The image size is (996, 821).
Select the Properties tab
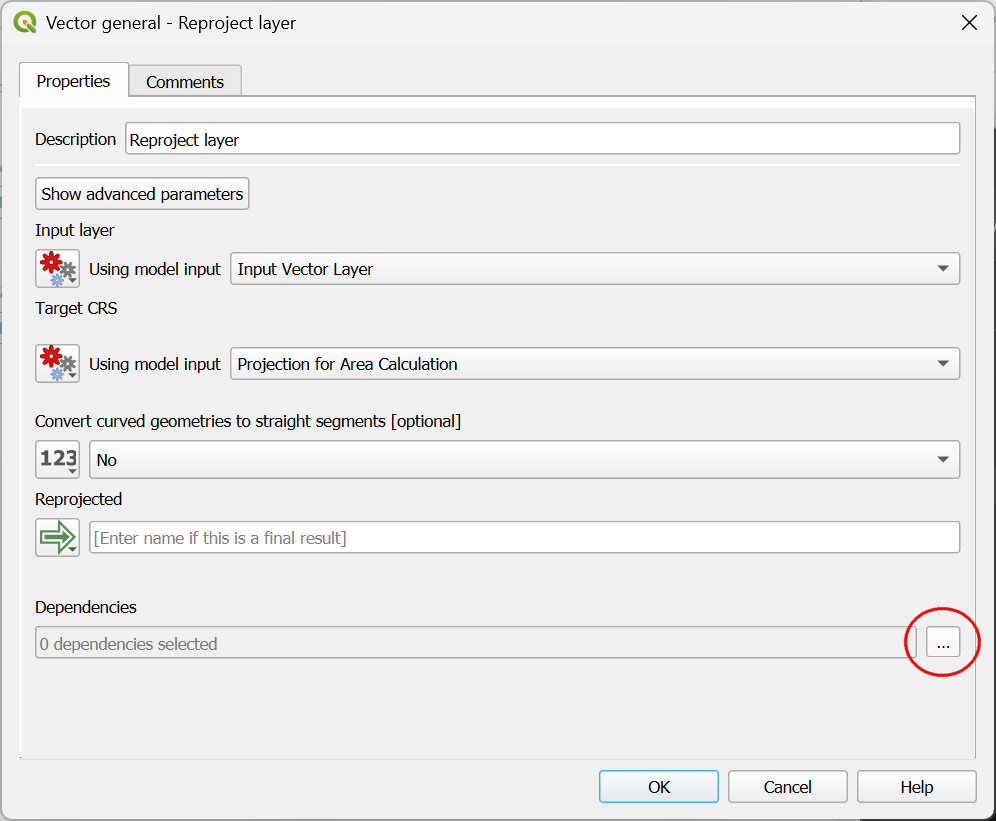73,81
